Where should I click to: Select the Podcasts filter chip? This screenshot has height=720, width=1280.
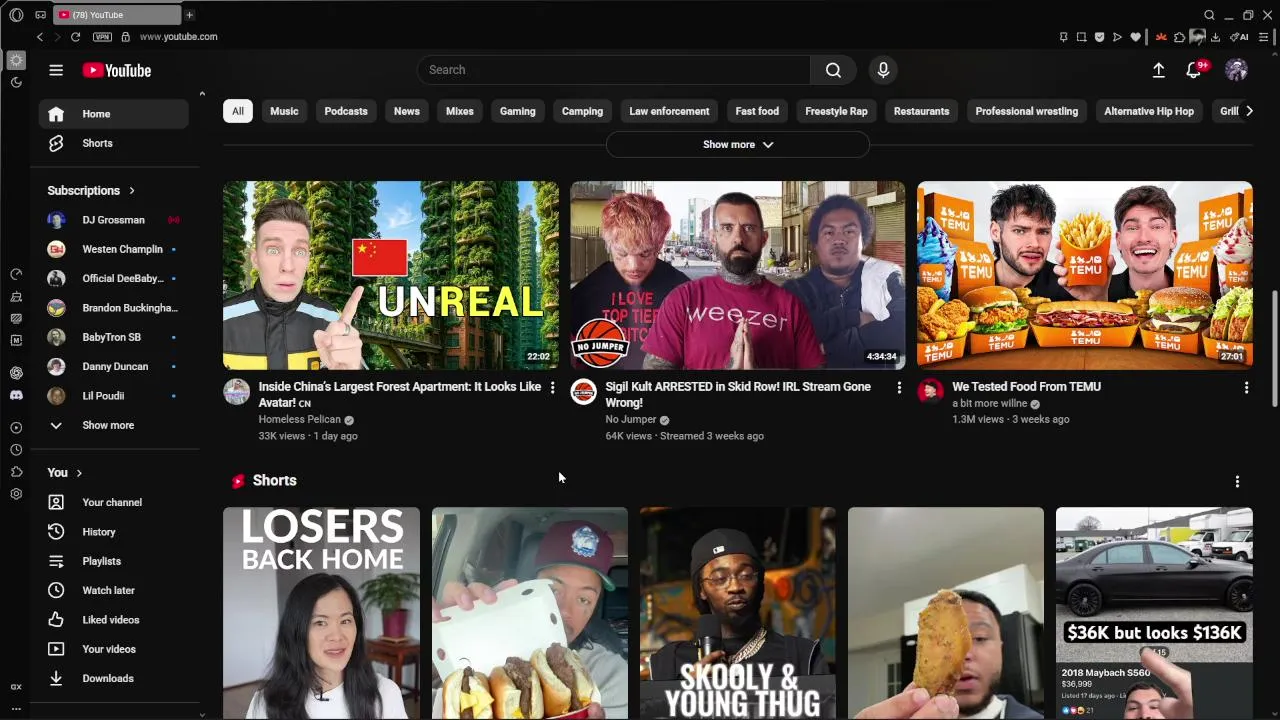pyautogui.click(x=346, y=111)
